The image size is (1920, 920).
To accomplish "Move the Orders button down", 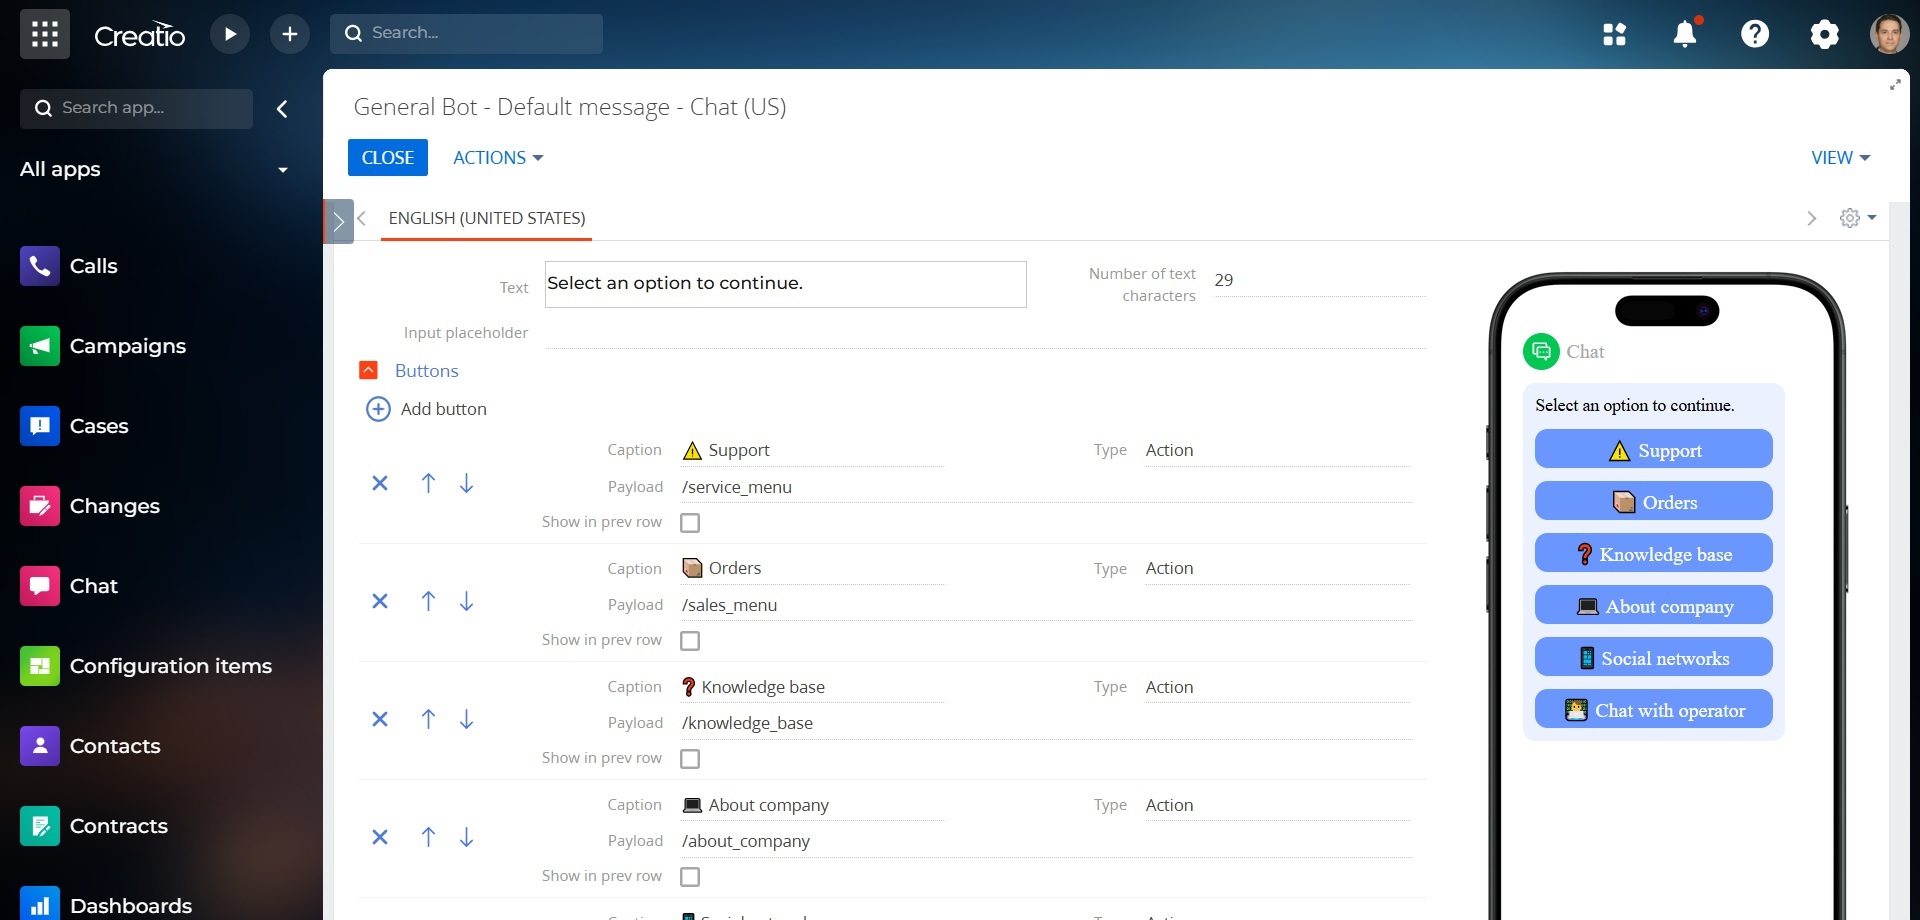I will point(466,602).
